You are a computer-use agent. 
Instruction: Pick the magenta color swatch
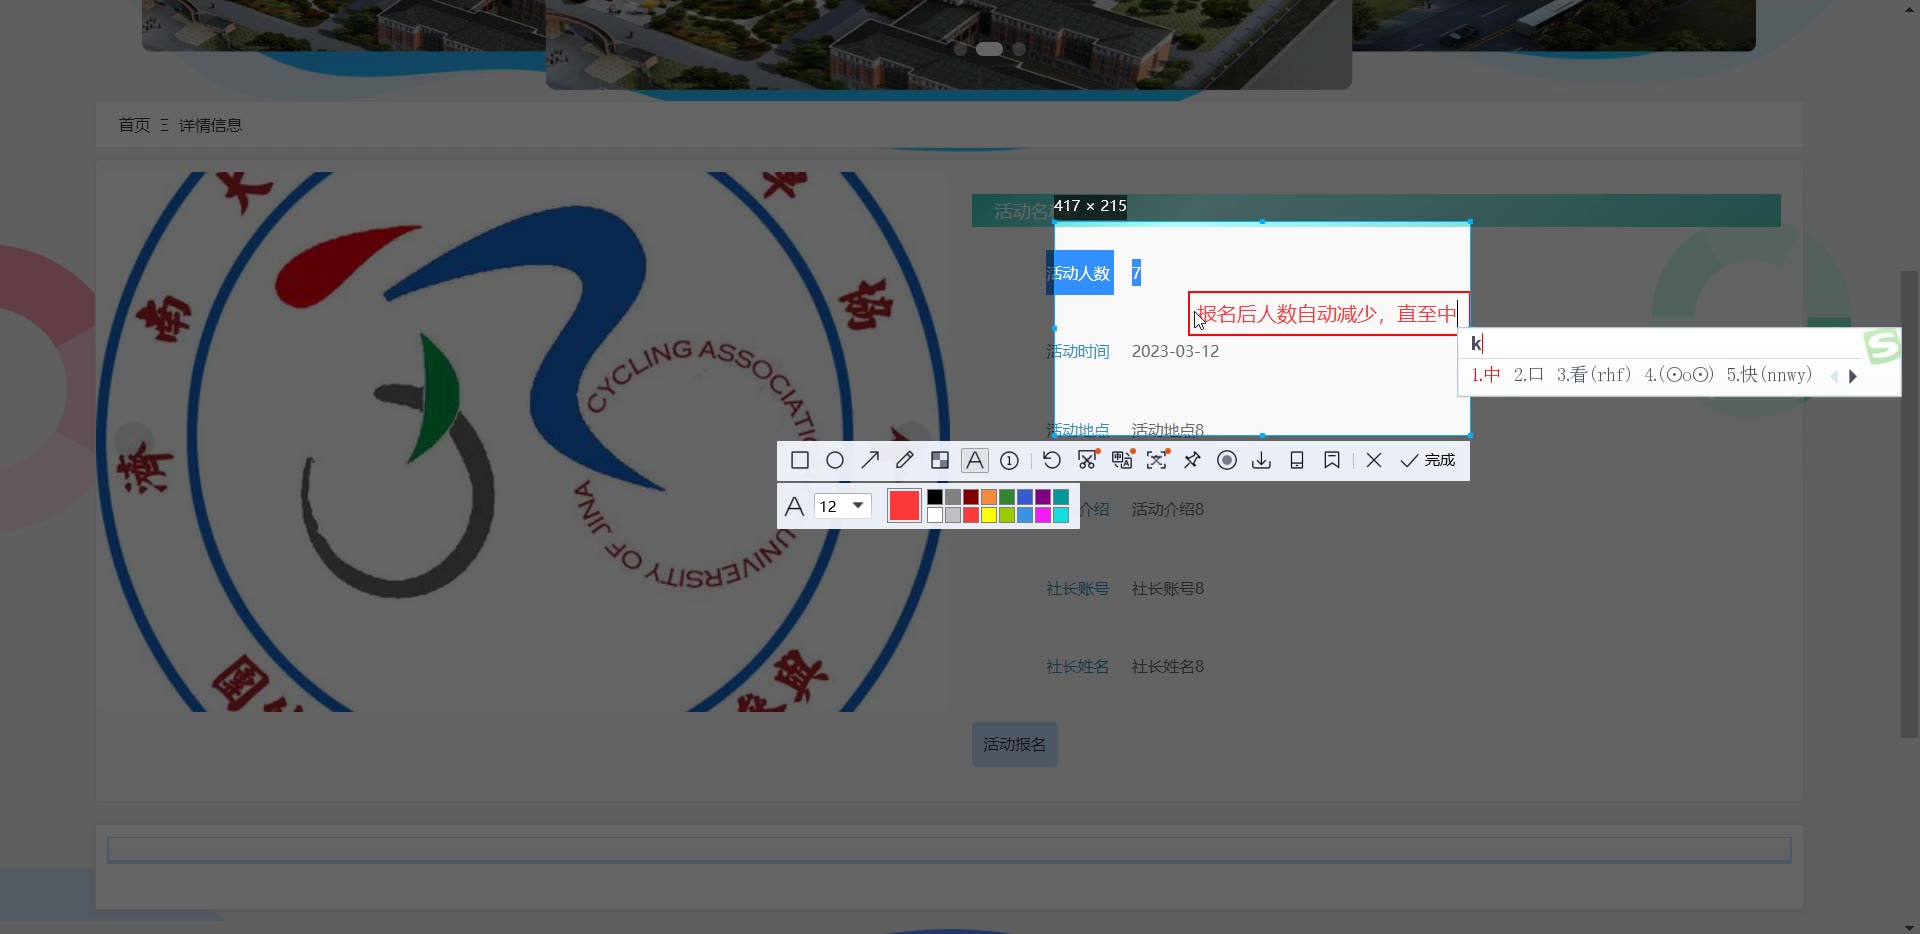pos(1043,515)
